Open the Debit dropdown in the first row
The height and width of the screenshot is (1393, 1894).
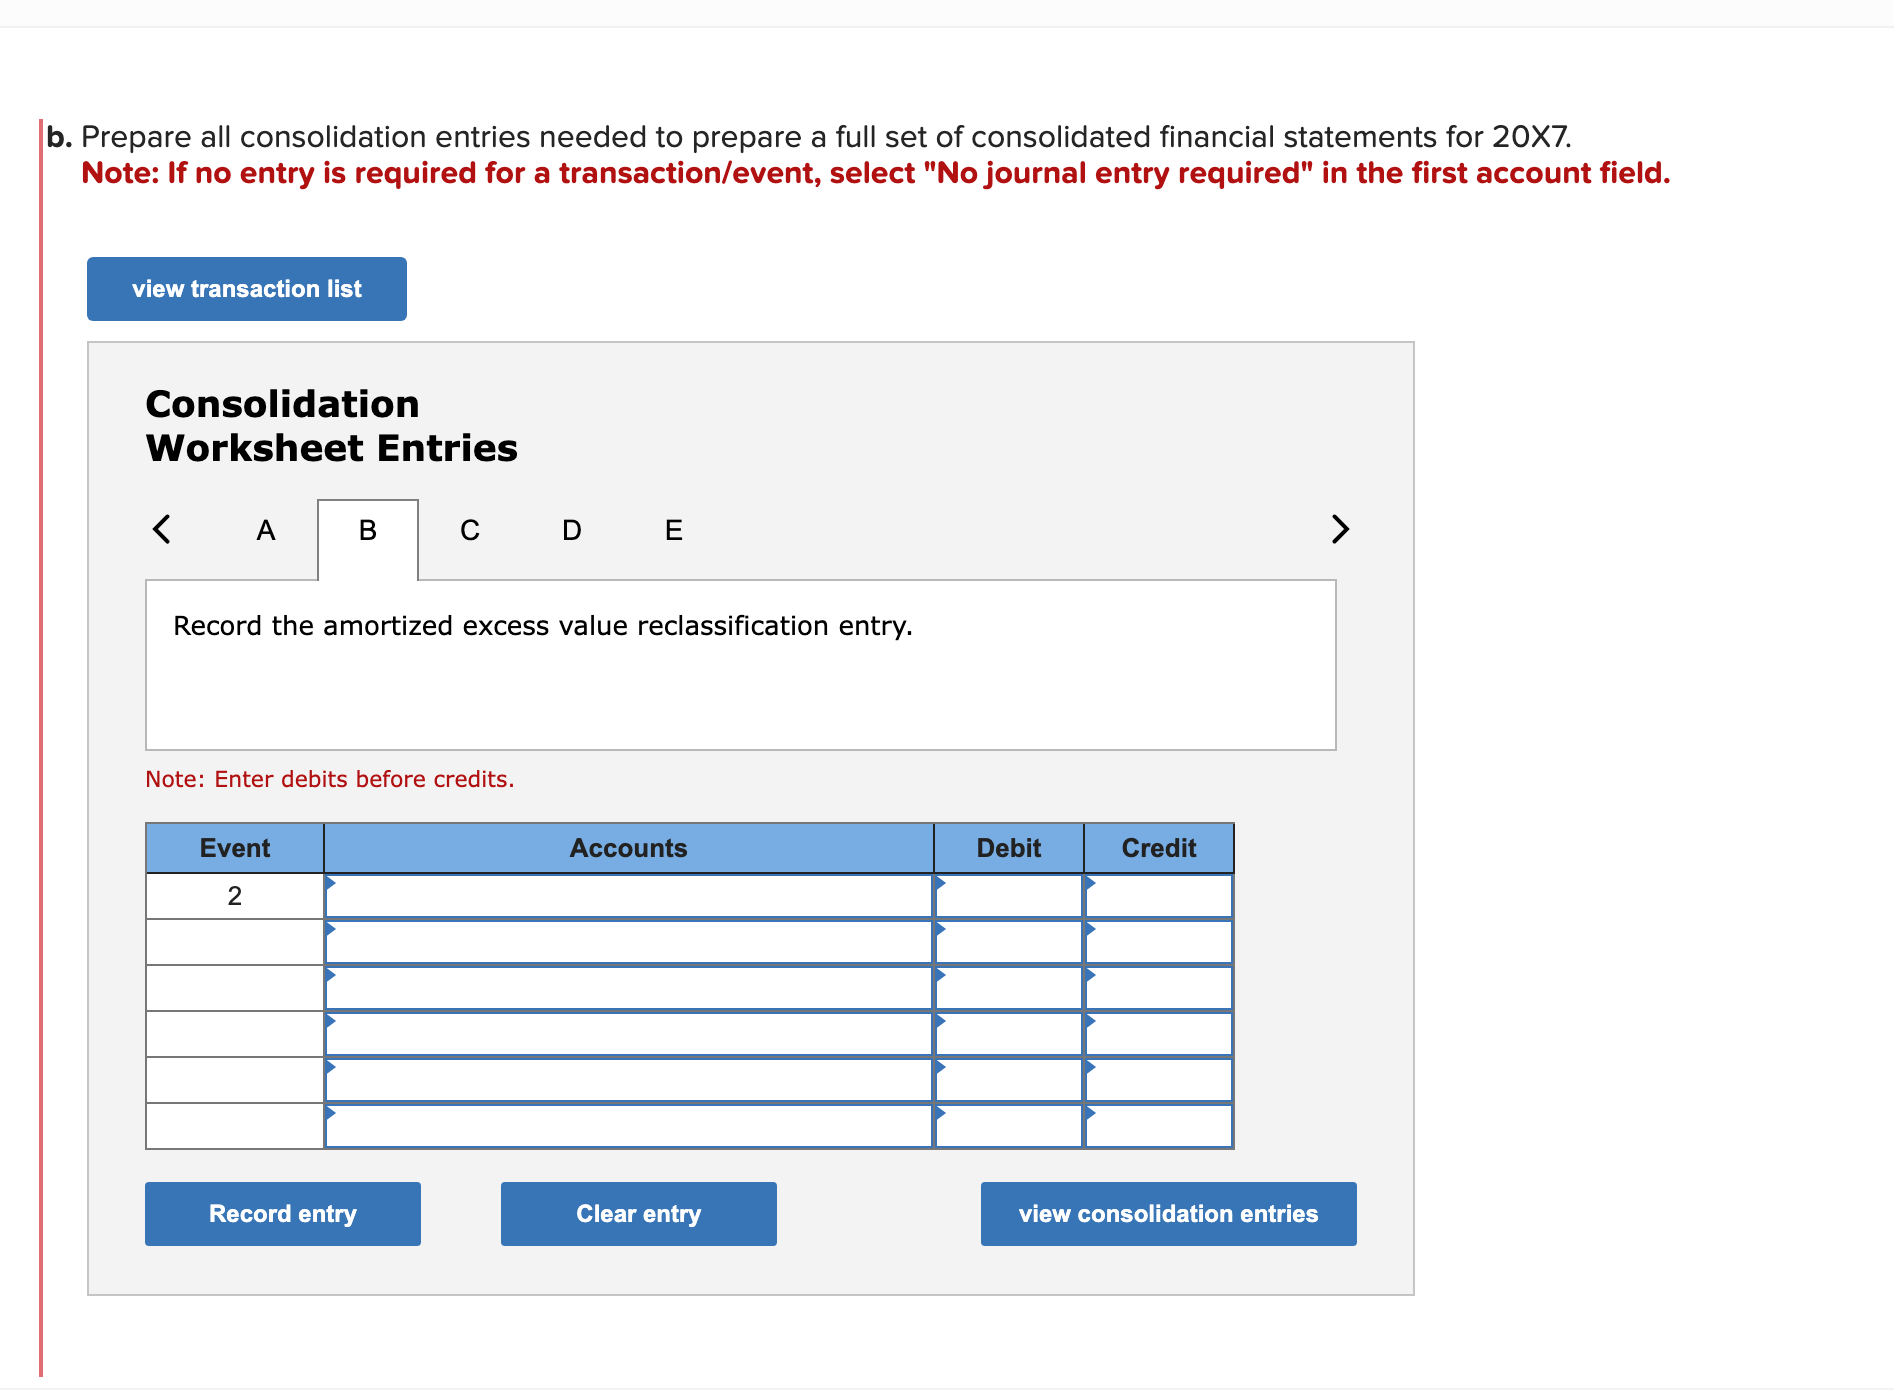pos(1007,895)
